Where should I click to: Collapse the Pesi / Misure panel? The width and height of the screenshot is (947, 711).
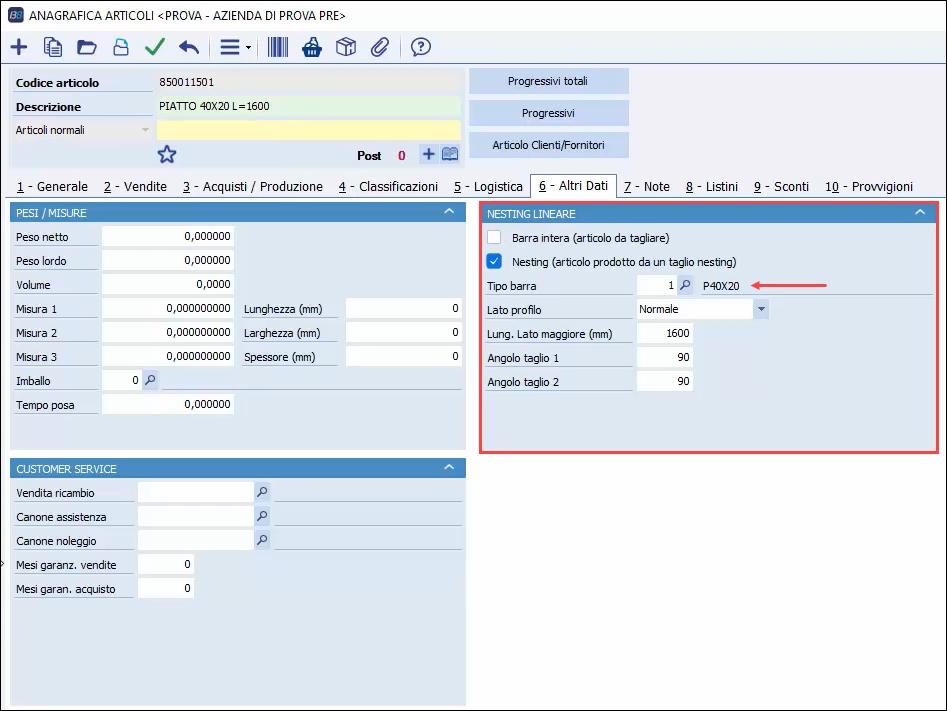tap(449, 212)
